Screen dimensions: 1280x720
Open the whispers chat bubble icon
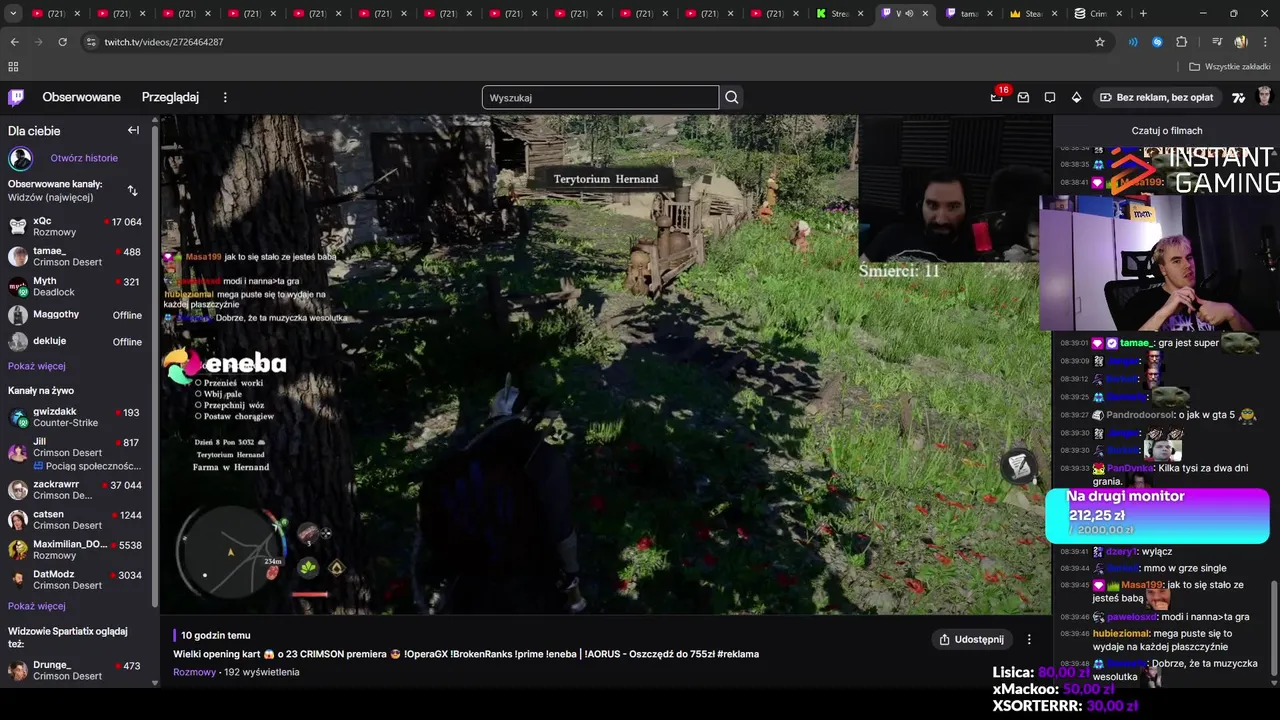coord(1050,97)
